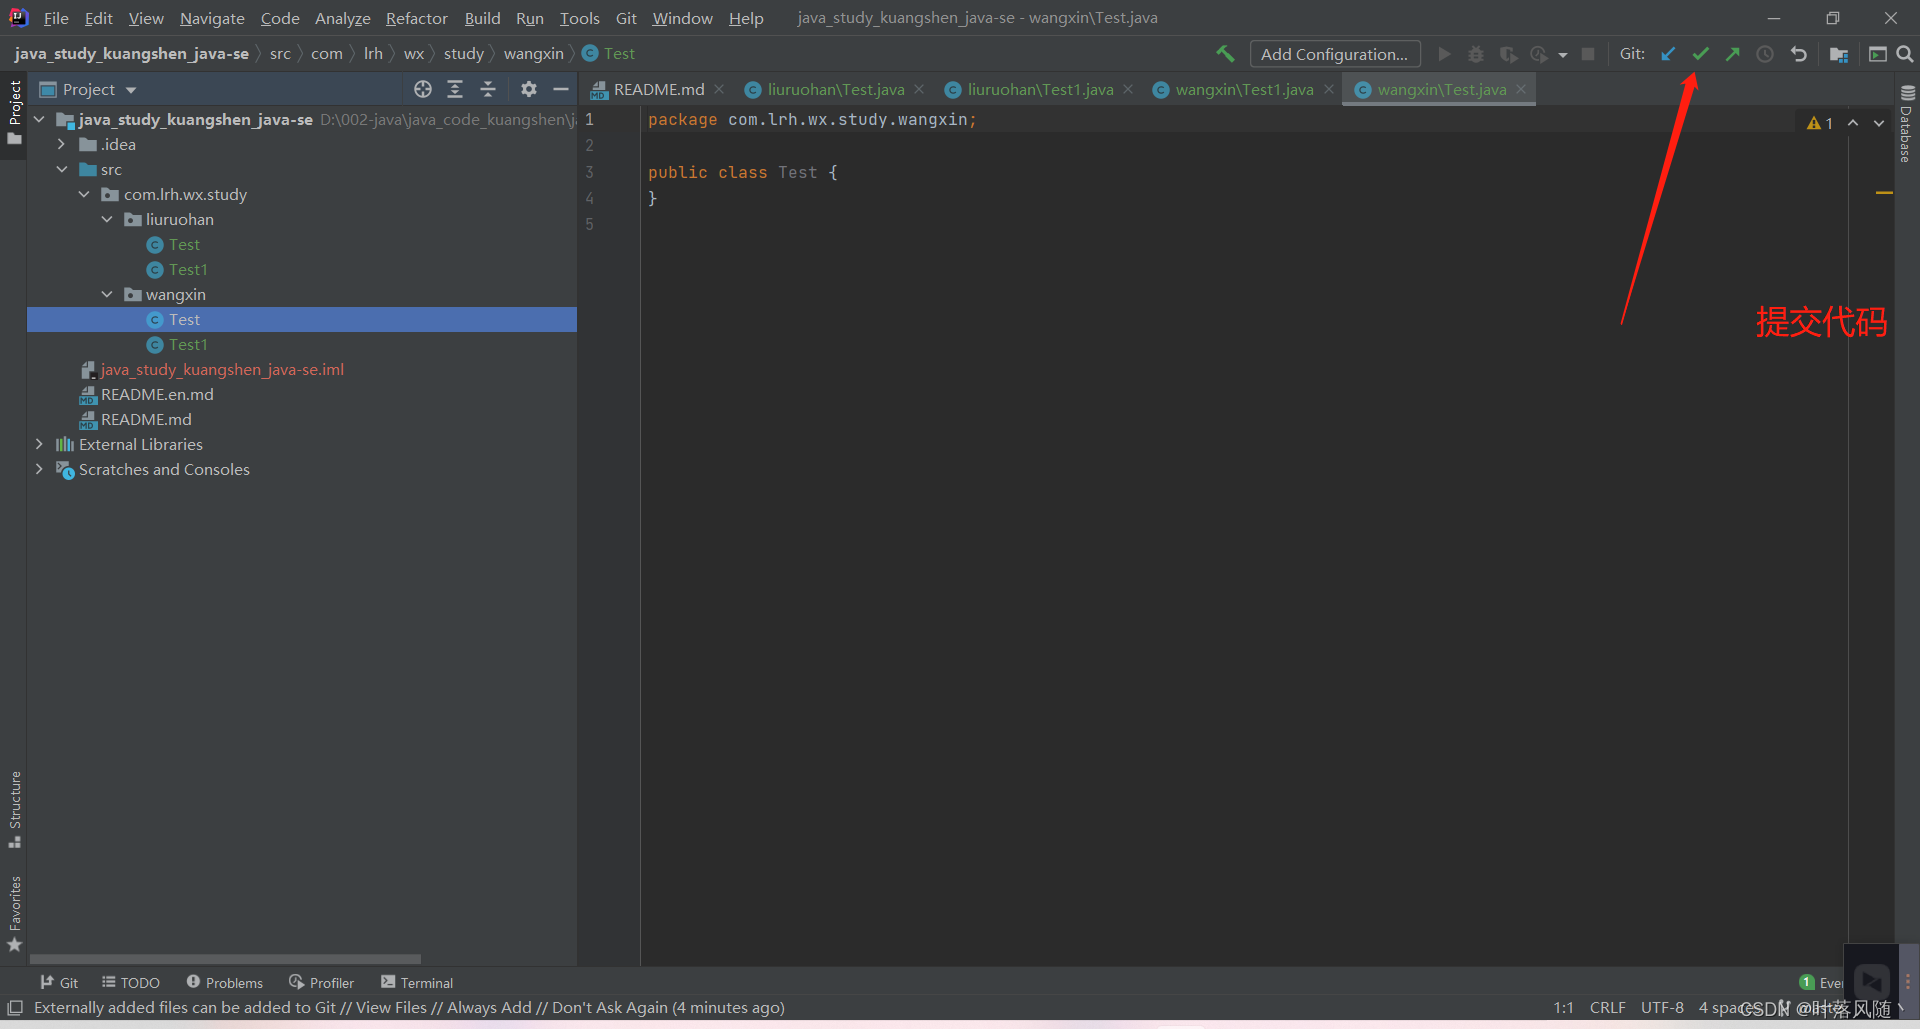Click the Git Rollback icon

point(1798,54)
